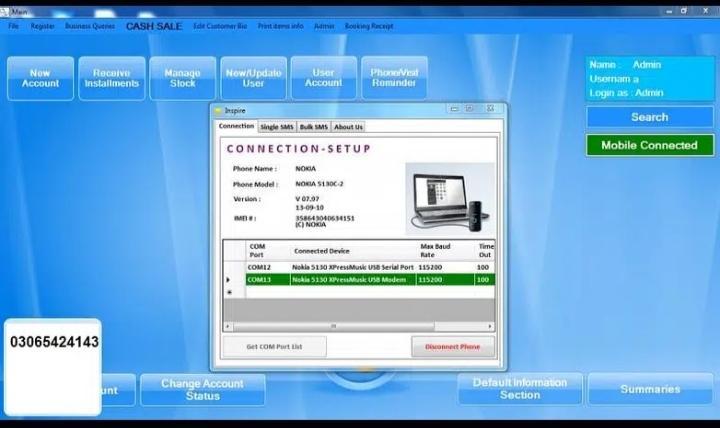
Task: Select the COM12 port row
Action: click(359, 267)
